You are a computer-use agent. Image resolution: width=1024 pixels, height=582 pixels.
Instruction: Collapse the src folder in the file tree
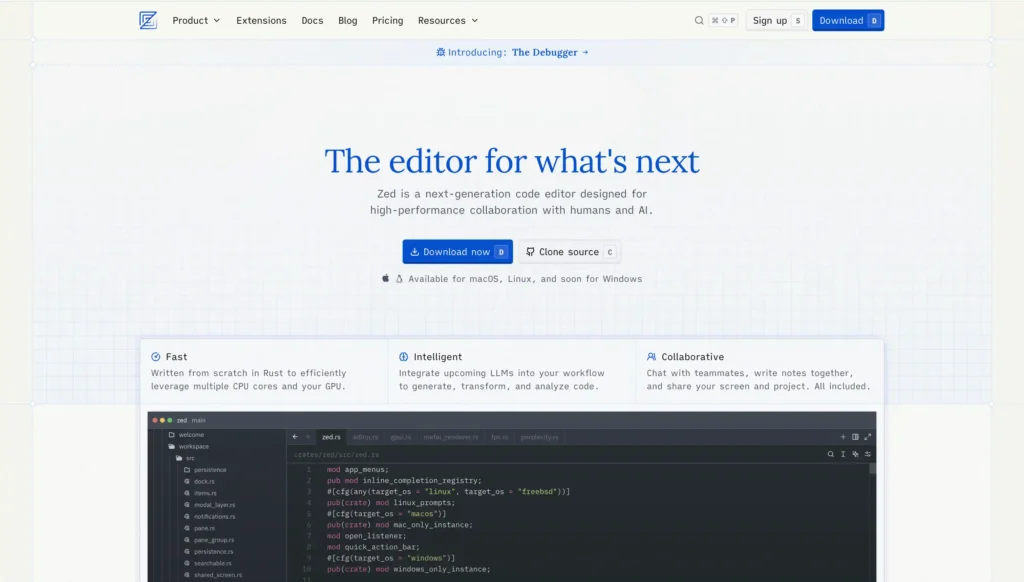pyautogui.click(x=179, y=459)
